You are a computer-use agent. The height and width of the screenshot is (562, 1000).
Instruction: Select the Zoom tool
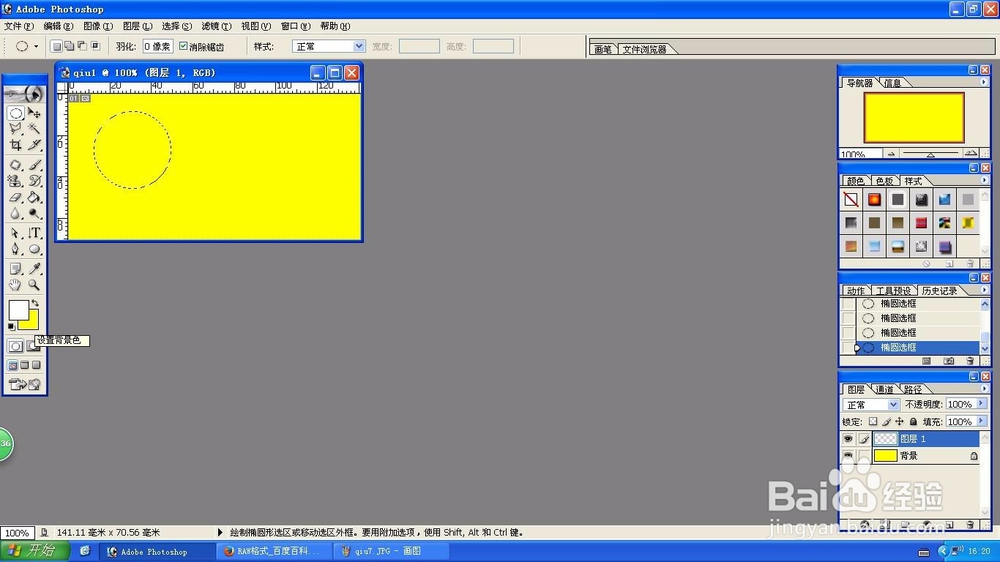click(x=34, y=285)
